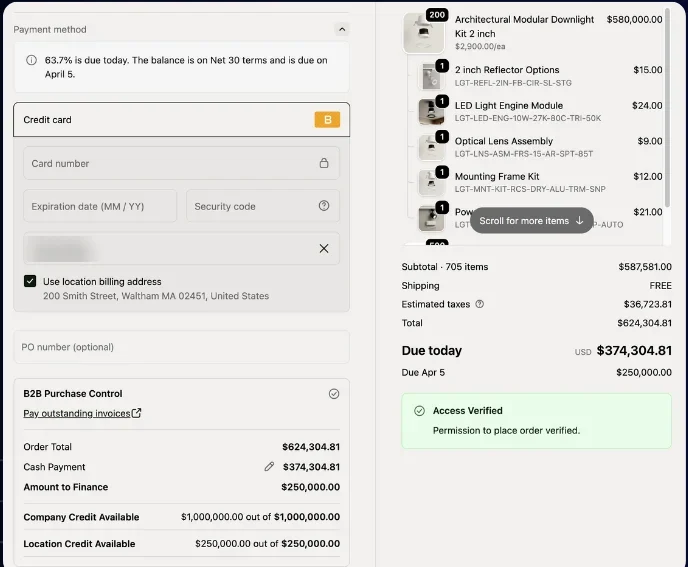Open Pay outstanding invoices link
The width and height of the screenshot is (688, 567).
click(x=77, y=413)
